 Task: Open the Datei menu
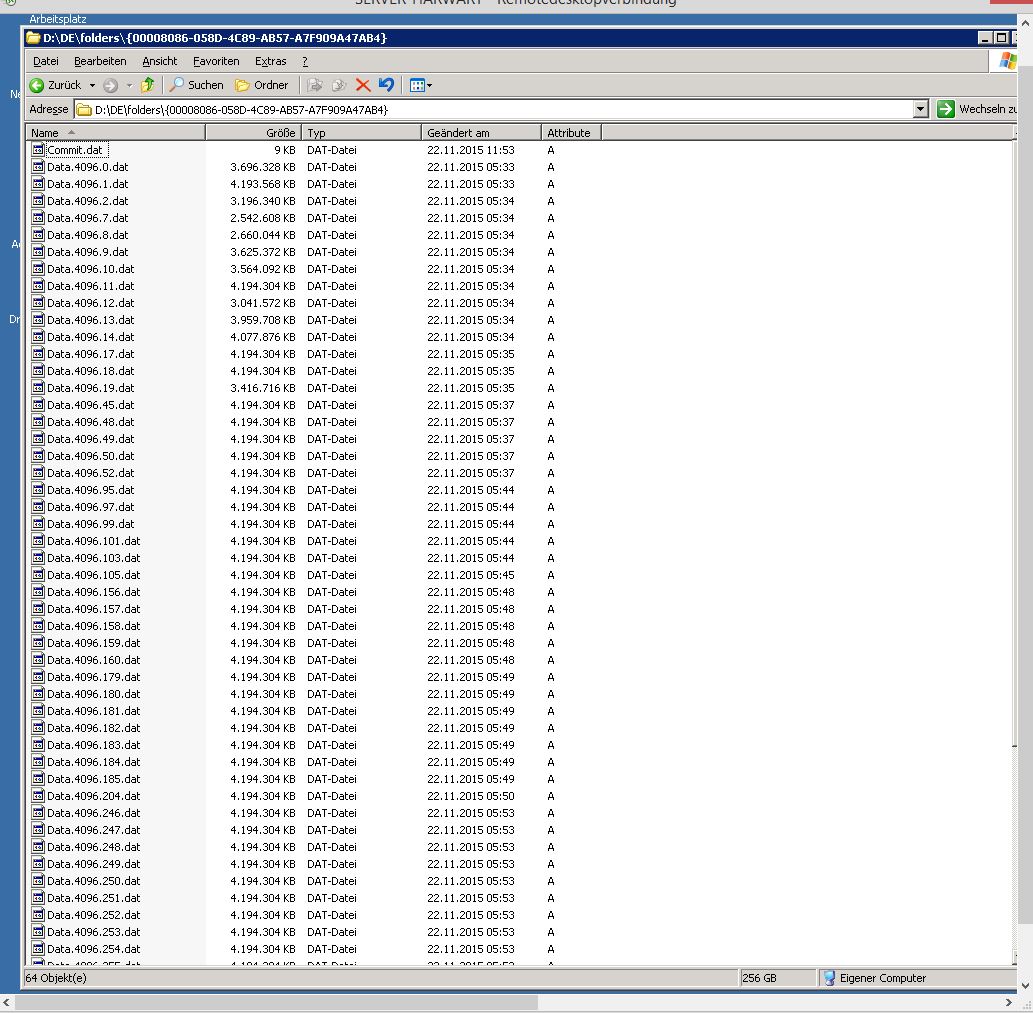tap(46, 61)
